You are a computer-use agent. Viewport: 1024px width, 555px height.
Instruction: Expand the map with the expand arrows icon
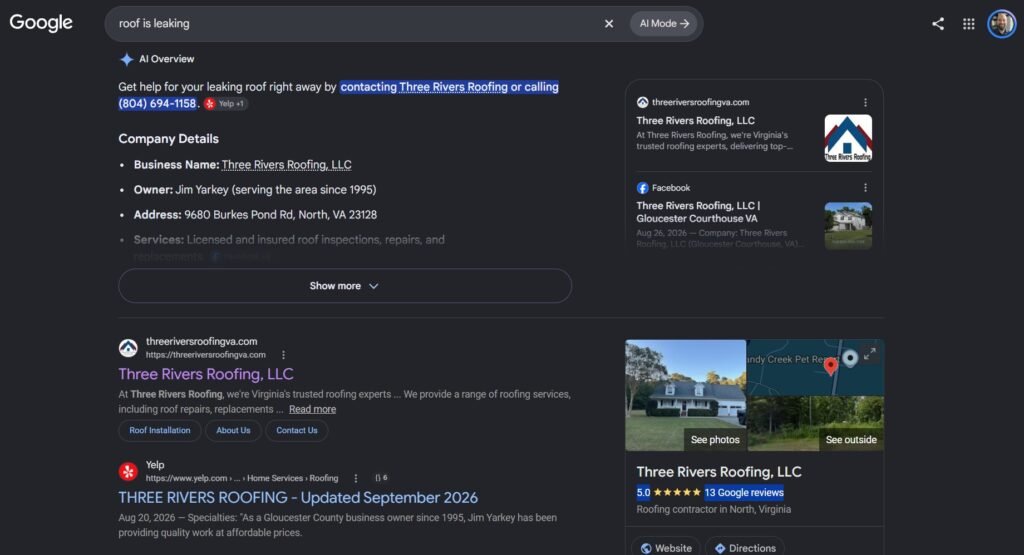click(870, 354)
